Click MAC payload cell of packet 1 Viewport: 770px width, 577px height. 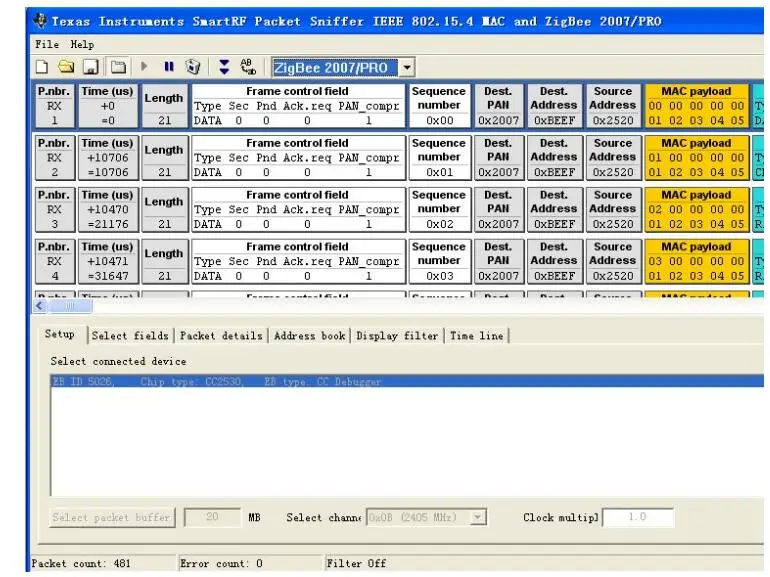point(696,106)
